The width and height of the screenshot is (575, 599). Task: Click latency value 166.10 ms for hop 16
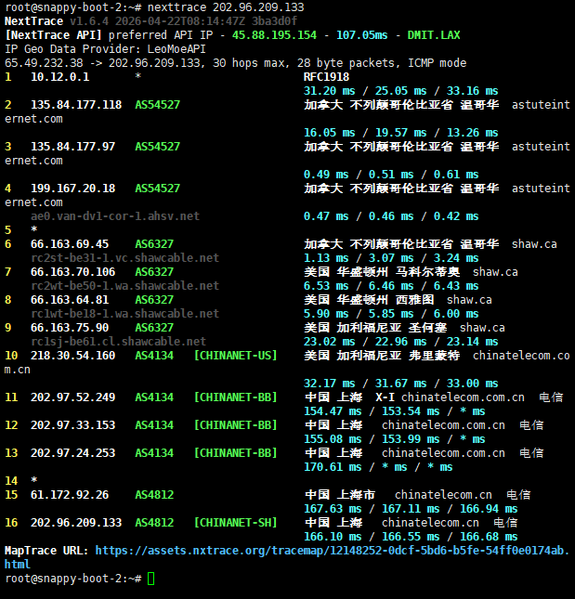click(332, 536)
